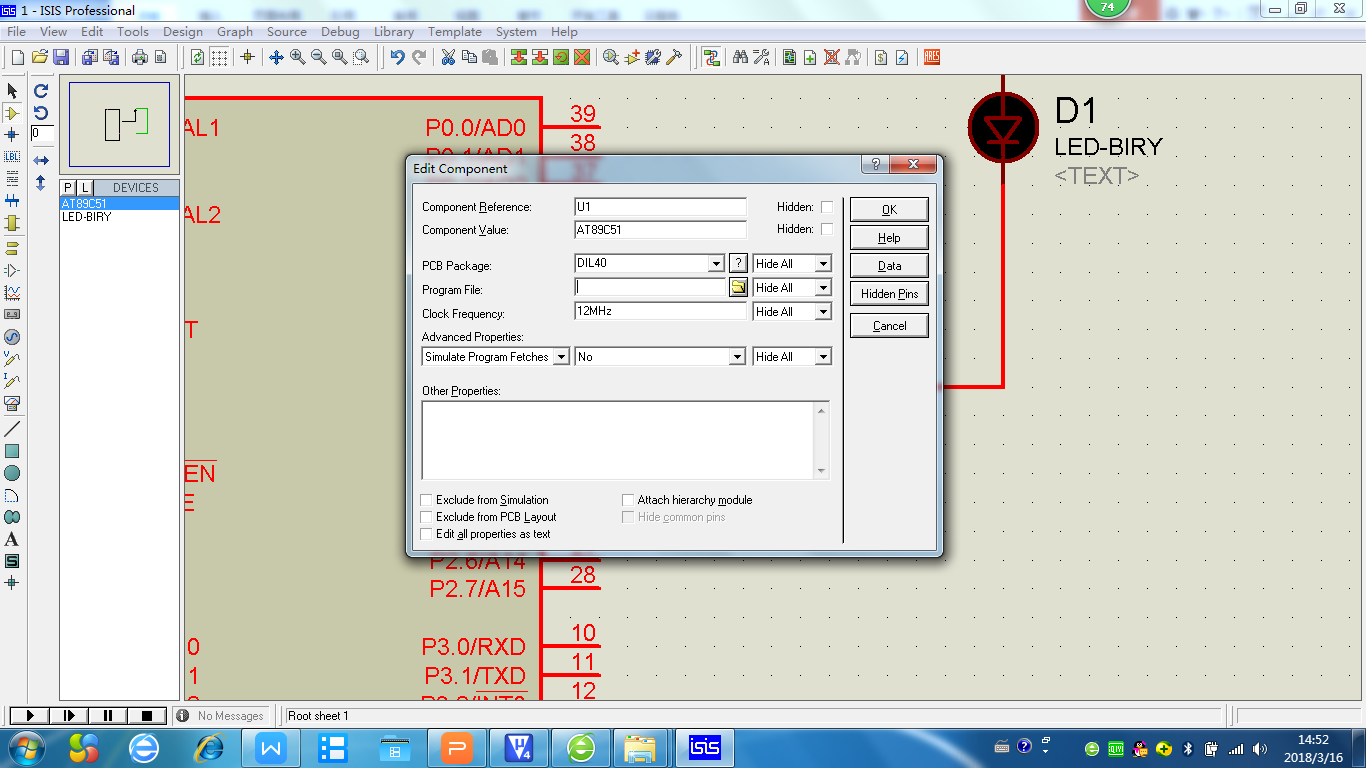Select LED-BIRY in the devices list
1366x768 pixels.
point(87,217)
